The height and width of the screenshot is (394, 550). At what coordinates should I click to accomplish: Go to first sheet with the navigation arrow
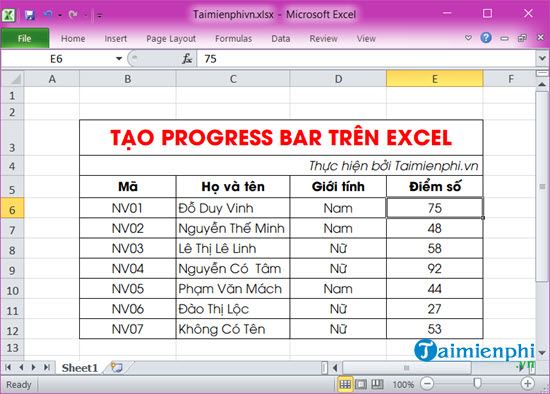point(8,367)
